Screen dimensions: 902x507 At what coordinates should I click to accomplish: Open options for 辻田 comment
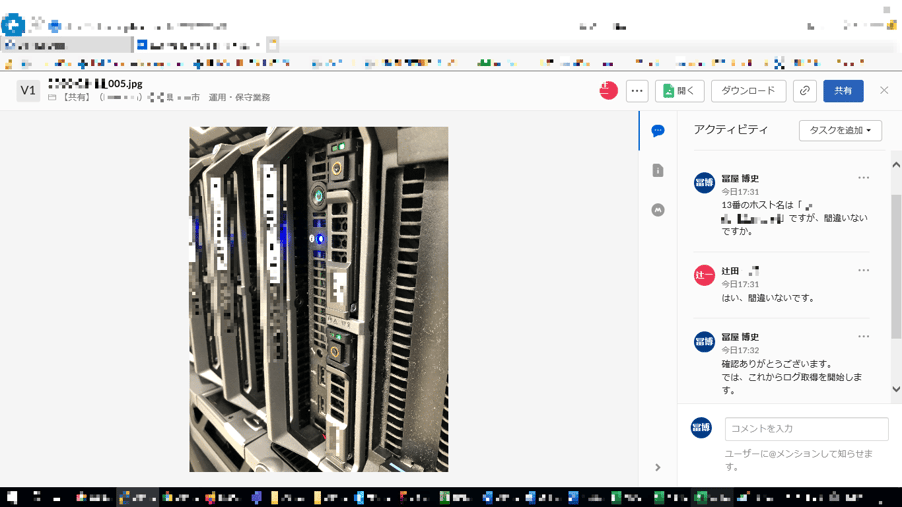click(x=864, y=271)
